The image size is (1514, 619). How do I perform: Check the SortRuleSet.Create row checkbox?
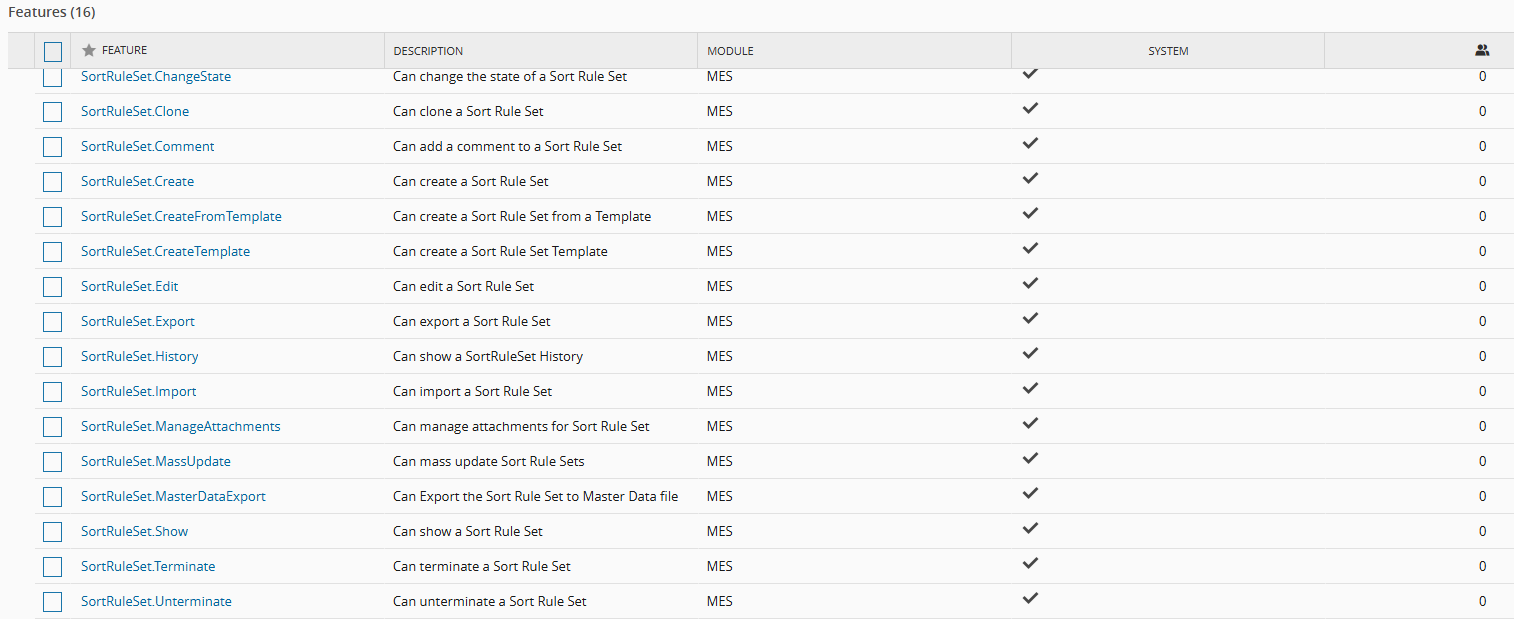coord(53,182)
